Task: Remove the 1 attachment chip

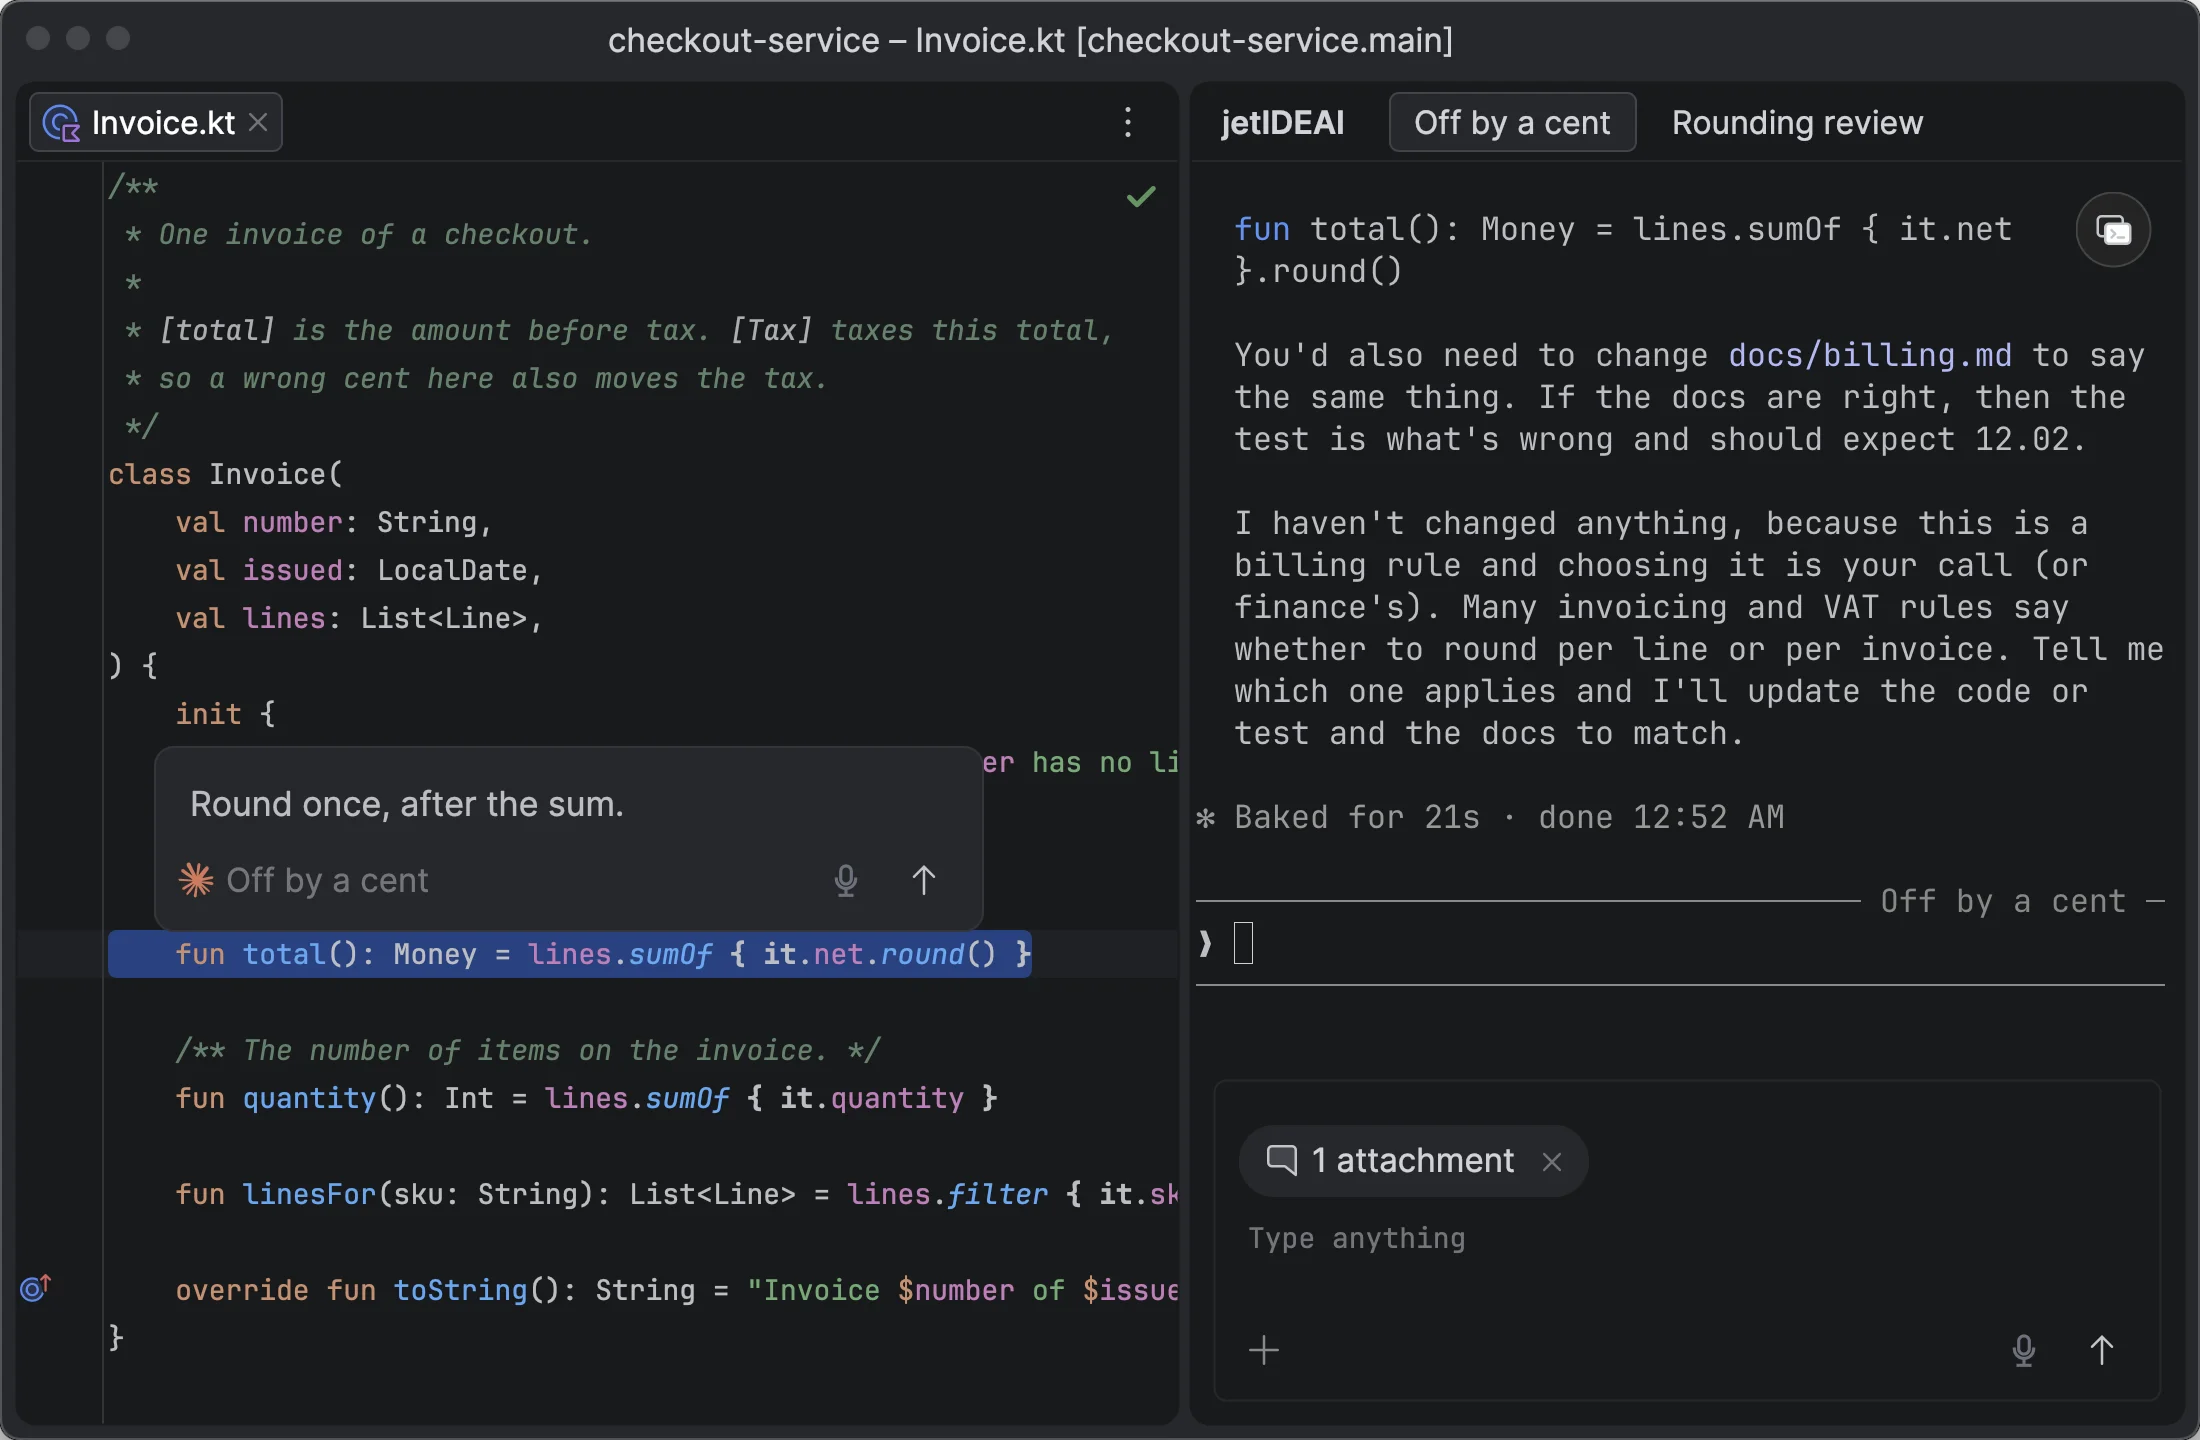Action: [x=1552, y=1161]
